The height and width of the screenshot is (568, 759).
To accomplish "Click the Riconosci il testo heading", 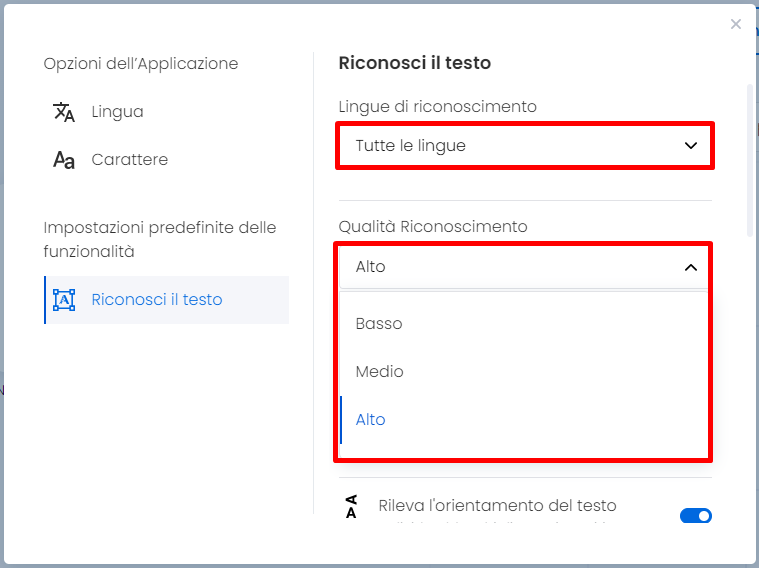I will (415, 63).
